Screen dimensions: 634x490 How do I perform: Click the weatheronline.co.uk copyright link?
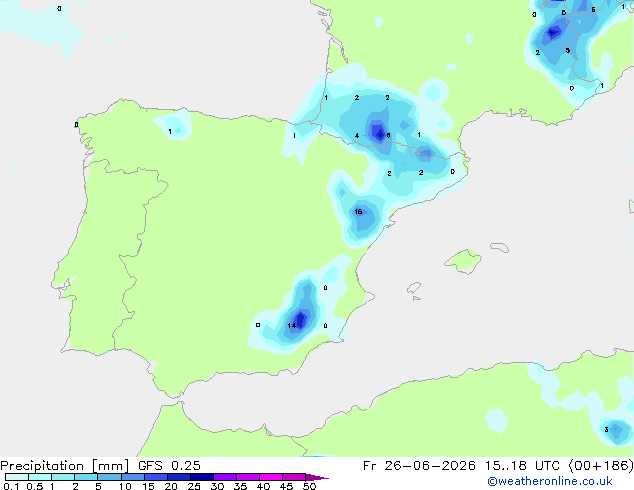click(549, 481)
